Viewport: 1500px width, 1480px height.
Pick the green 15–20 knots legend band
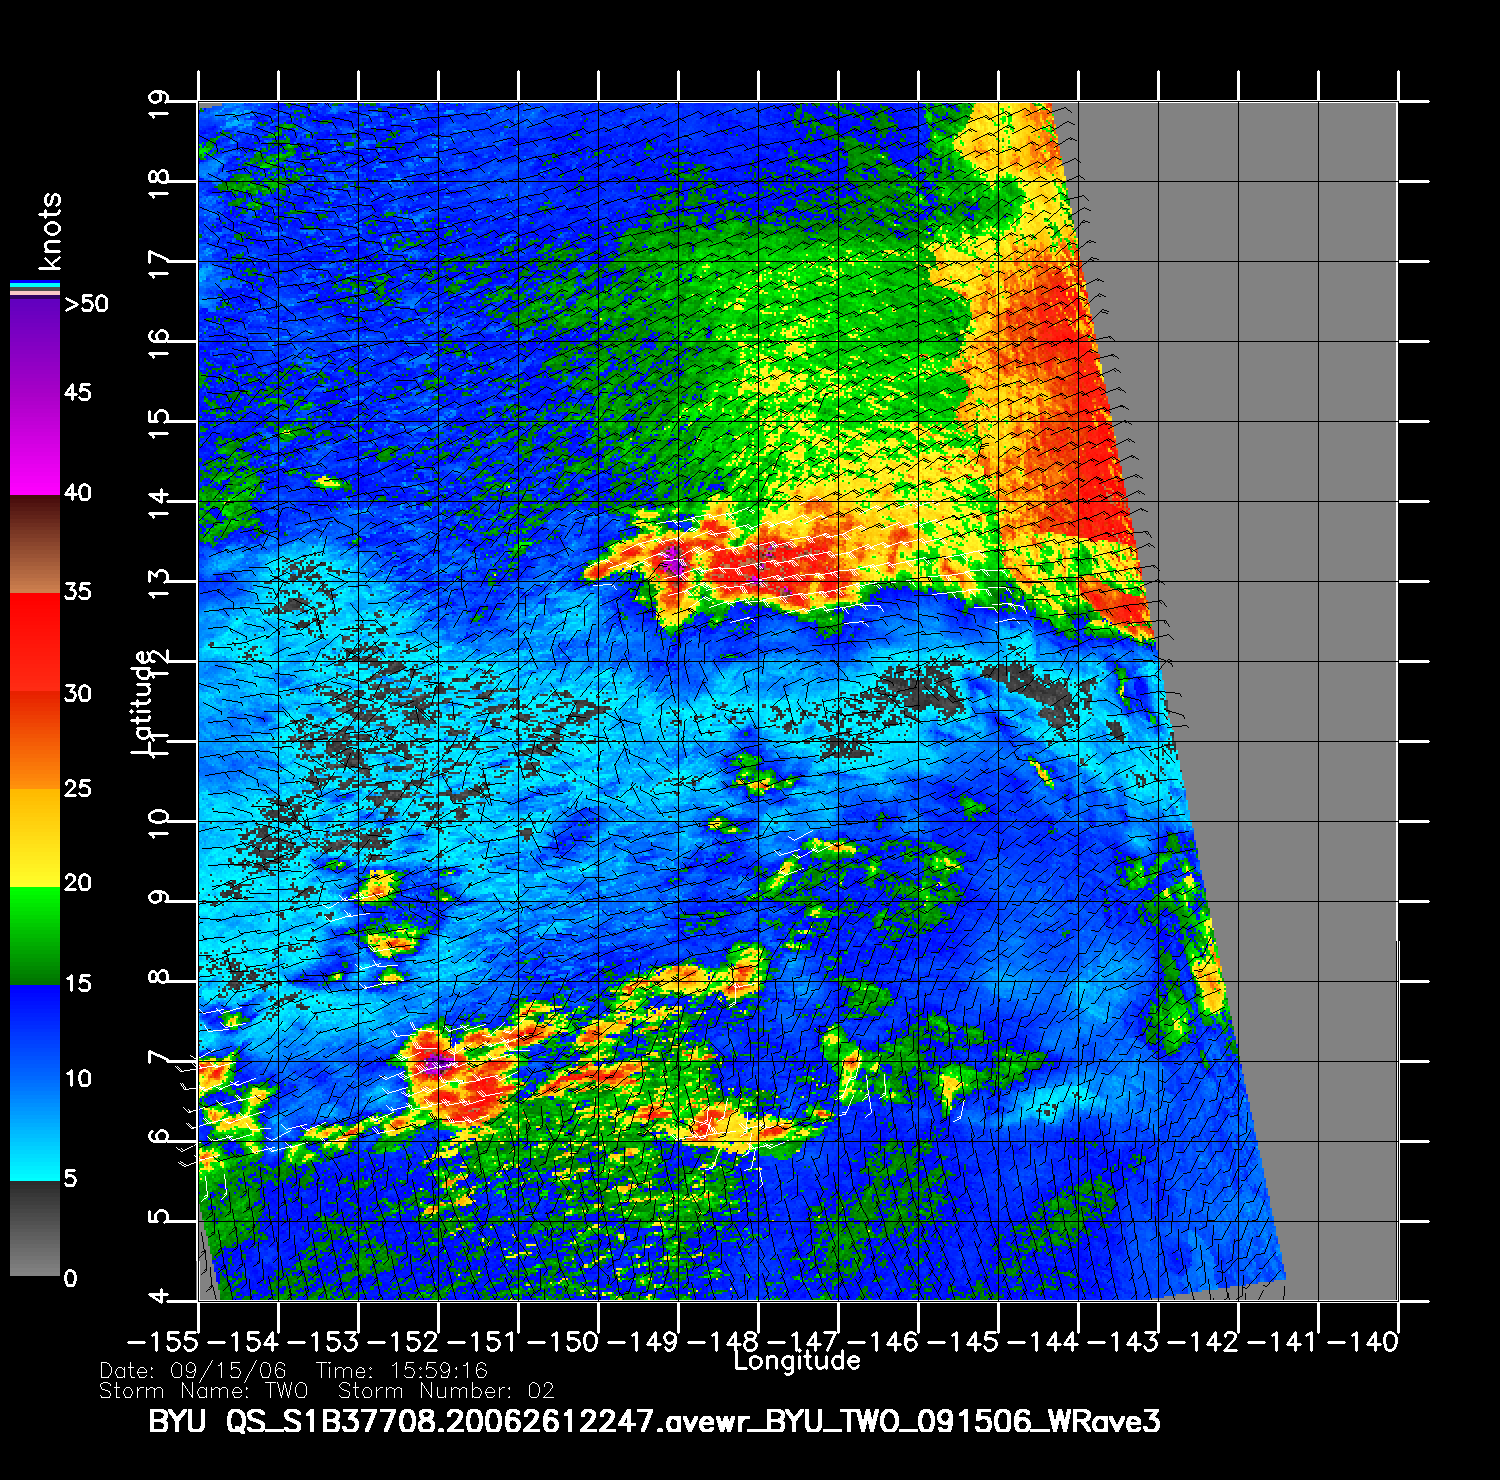click(35, 935)
